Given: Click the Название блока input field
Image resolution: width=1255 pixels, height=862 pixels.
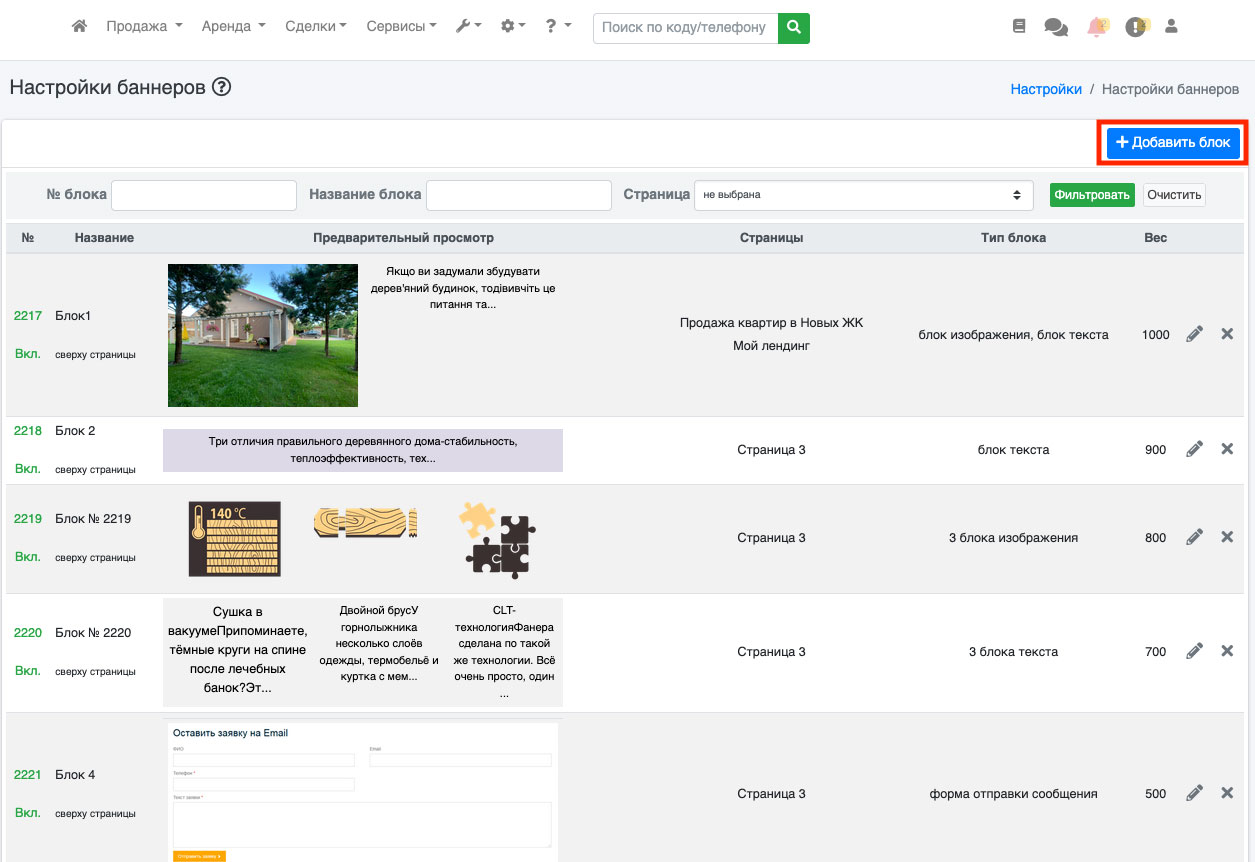Looking at the screenshot, I should point(518,195).
